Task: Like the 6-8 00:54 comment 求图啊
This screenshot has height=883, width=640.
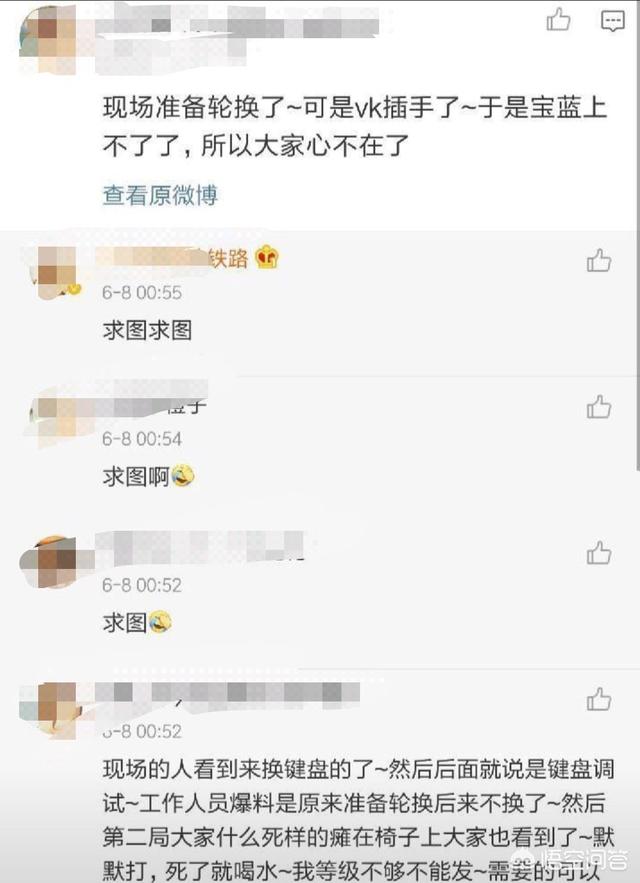Action: 598,407
